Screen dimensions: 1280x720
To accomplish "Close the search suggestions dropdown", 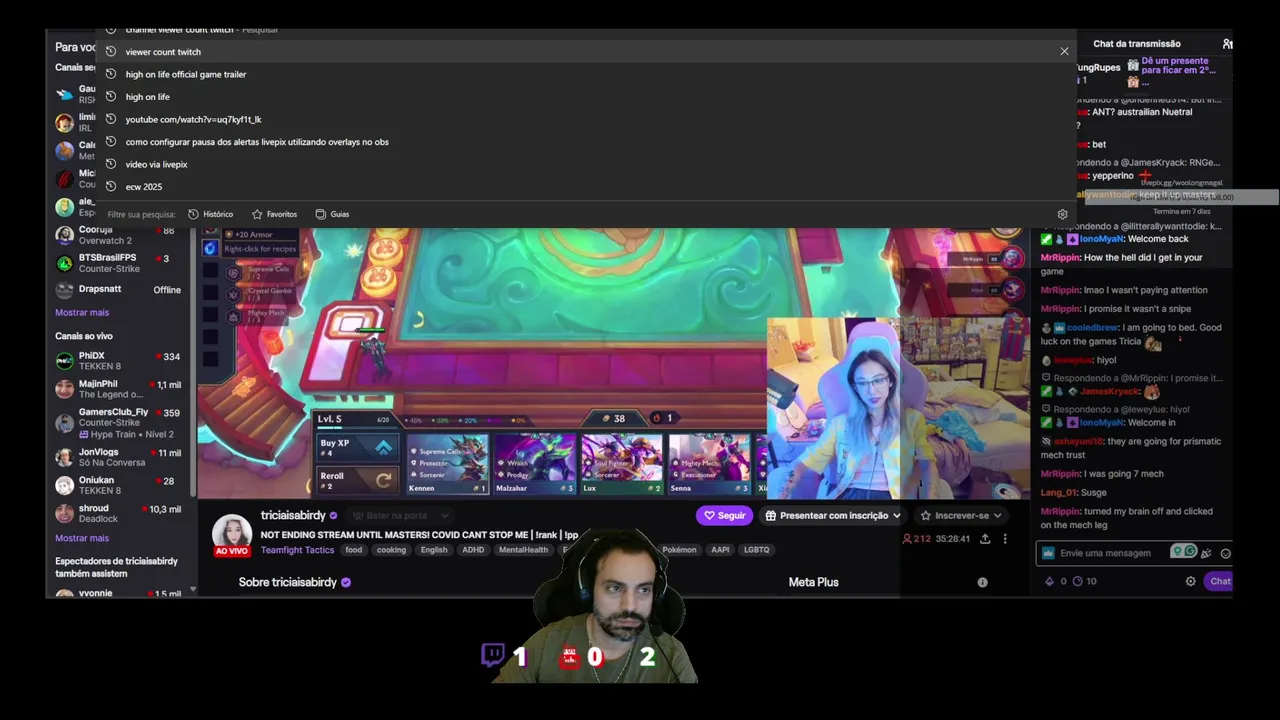I will coord(1064,51).
